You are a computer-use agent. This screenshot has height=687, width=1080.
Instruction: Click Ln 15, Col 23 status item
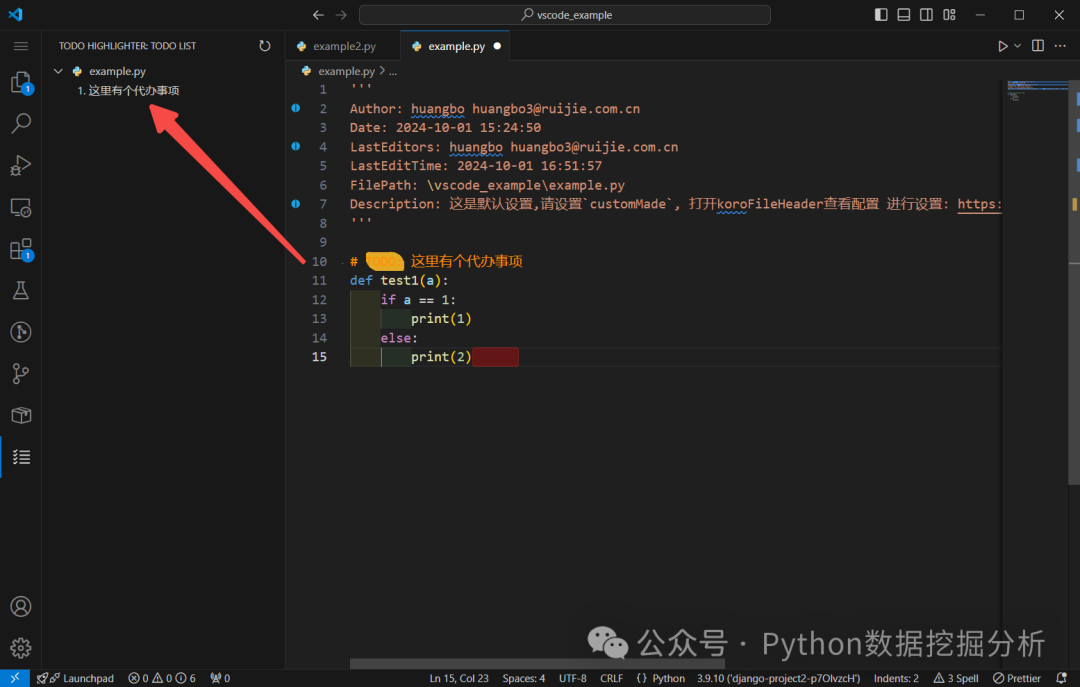[459, 678]
